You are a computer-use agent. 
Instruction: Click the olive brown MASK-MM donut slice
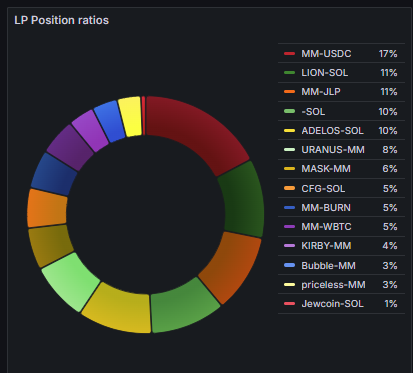[50, 245]
